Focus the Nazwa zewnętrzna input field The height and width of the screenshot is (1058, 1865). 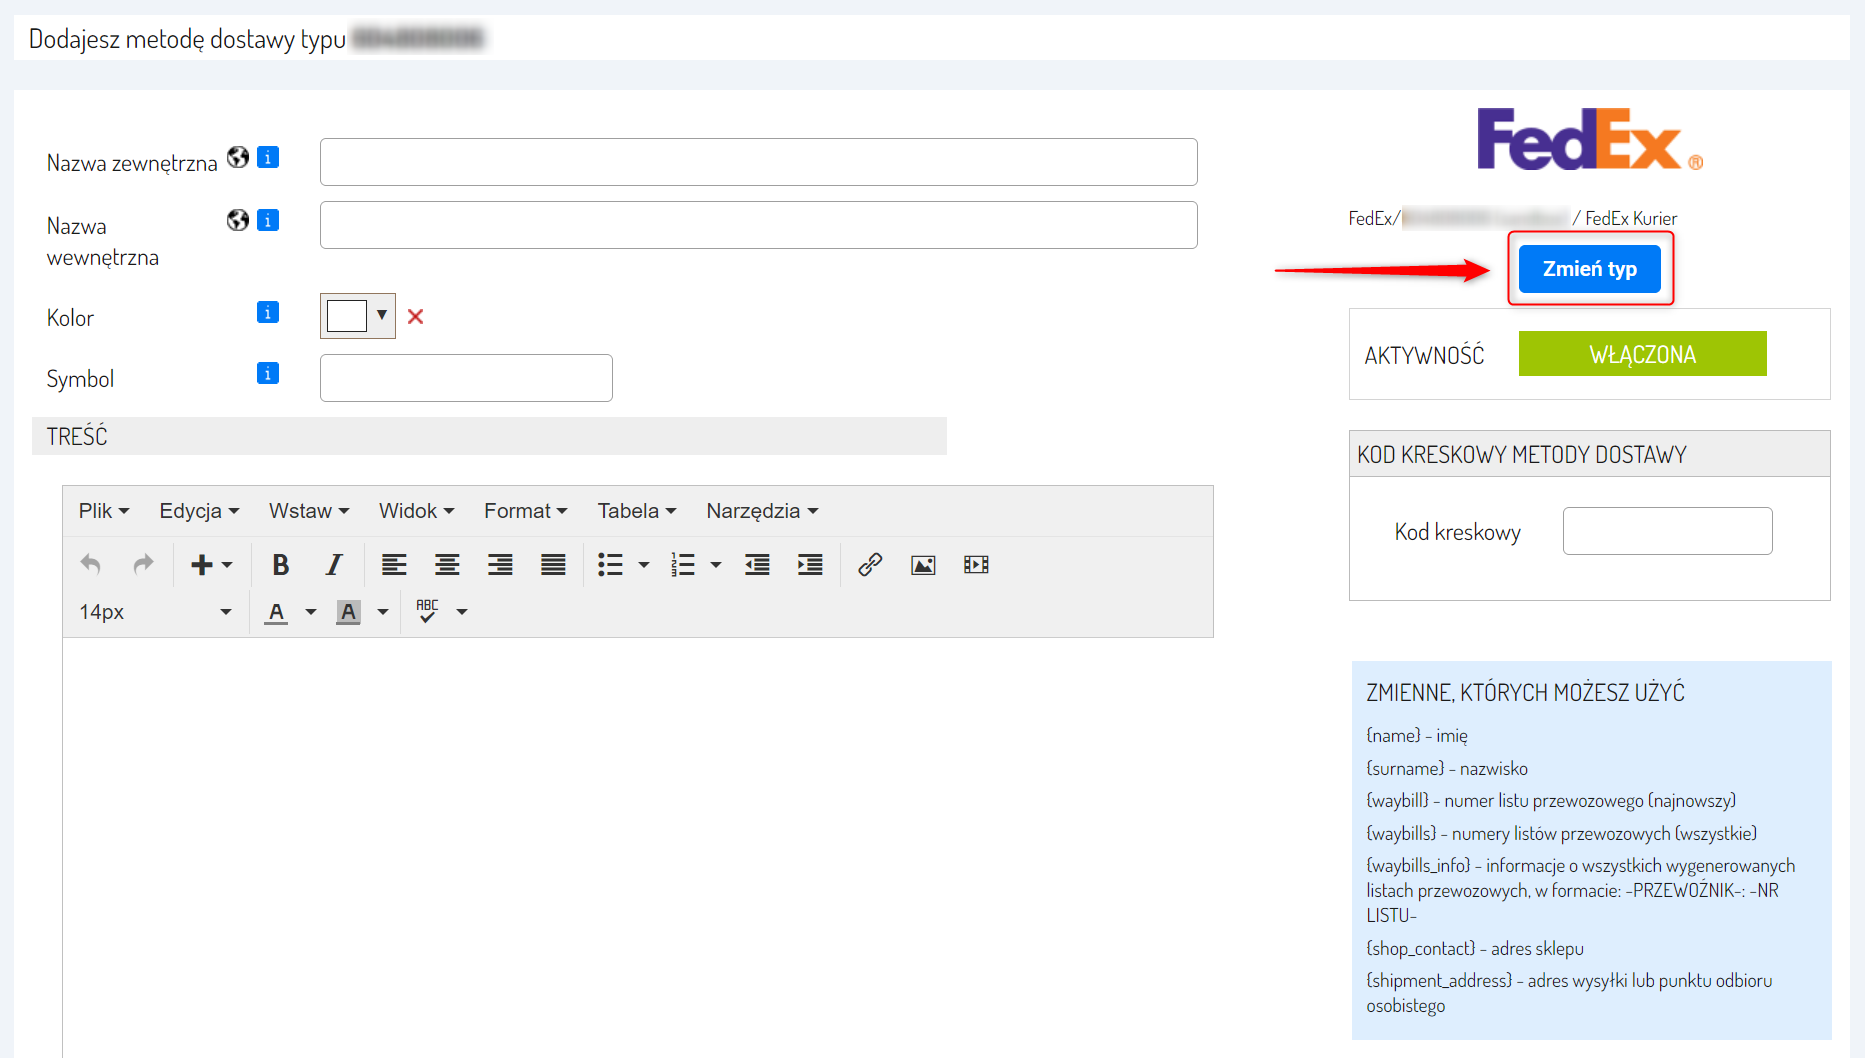(x=758, y=162)
